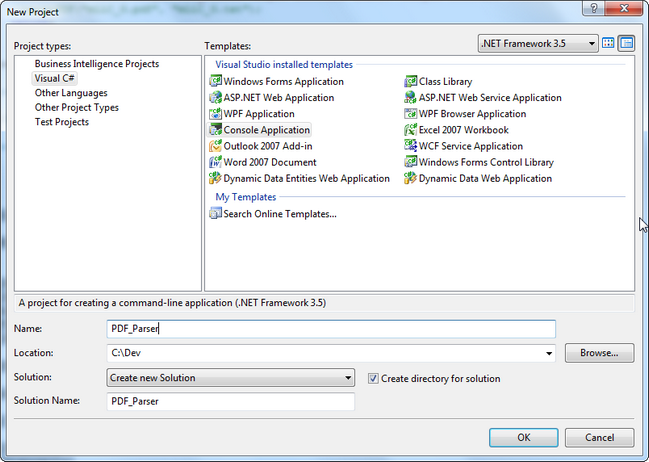Viewport: 649px width, 462px height.
Task: Choose the WPF Application template icon
Action: click(x=215, y=113)
